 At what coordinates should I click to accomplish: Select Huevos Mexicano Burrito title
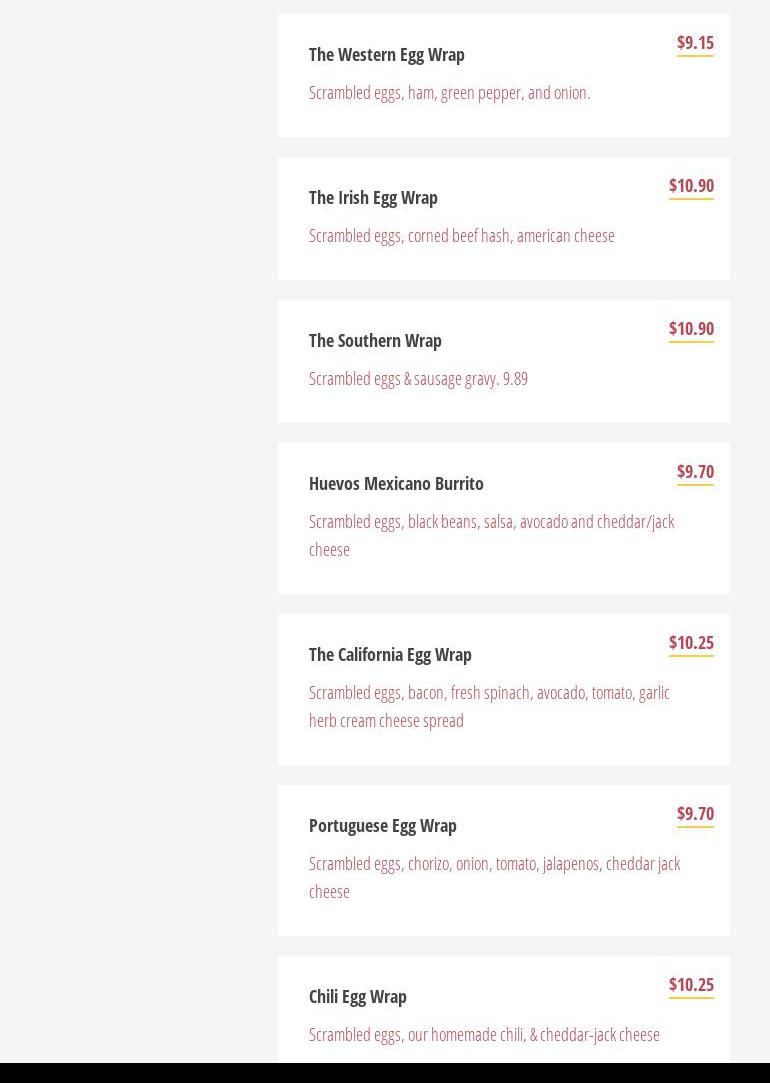click(396, 484)
